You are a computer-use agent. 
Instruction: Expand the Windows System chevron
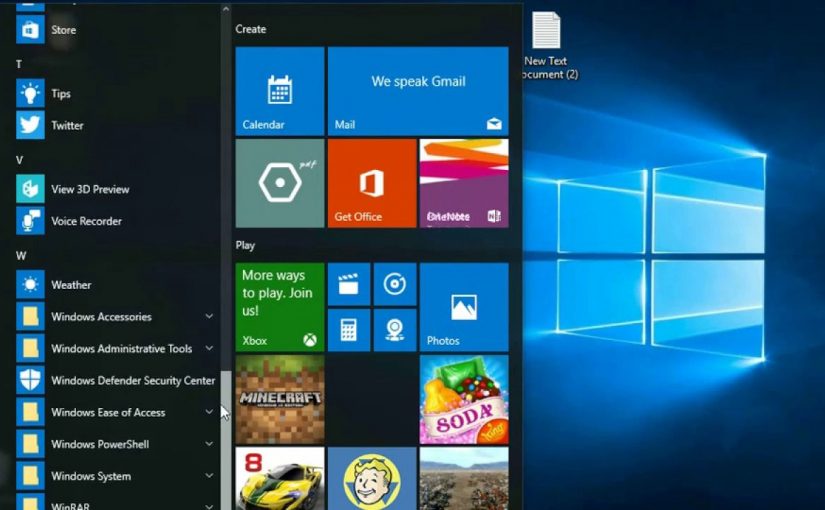tap(209, 475)
